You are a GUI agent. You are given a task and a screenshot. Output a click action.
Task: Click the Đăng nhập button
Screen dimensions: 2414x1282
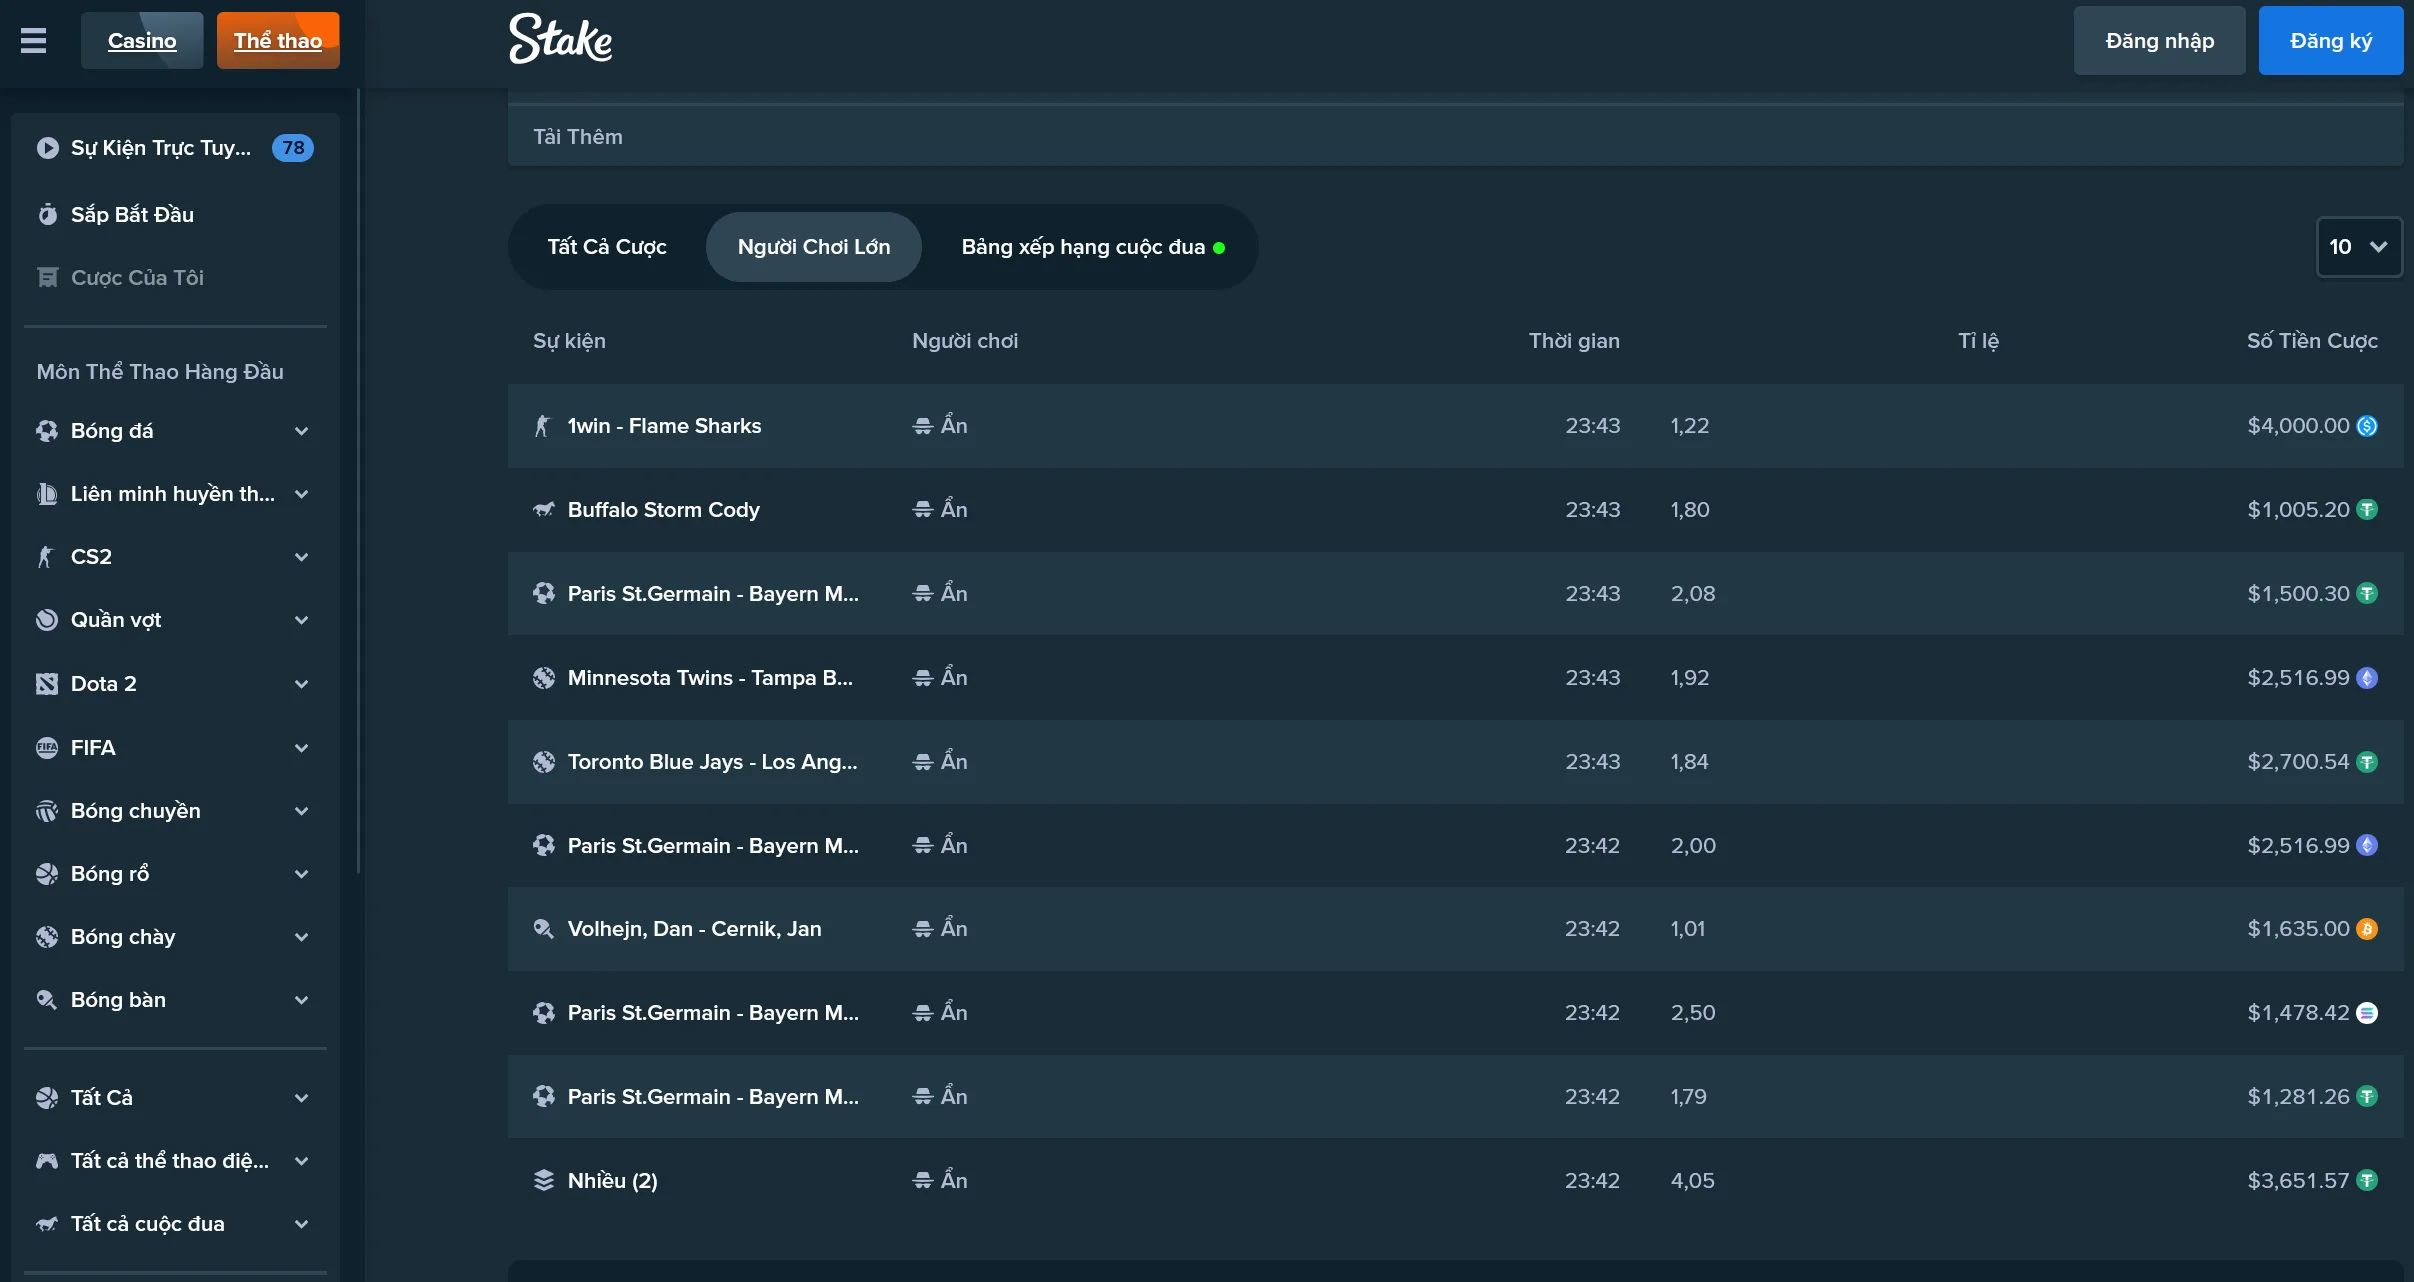[2160, 41]
